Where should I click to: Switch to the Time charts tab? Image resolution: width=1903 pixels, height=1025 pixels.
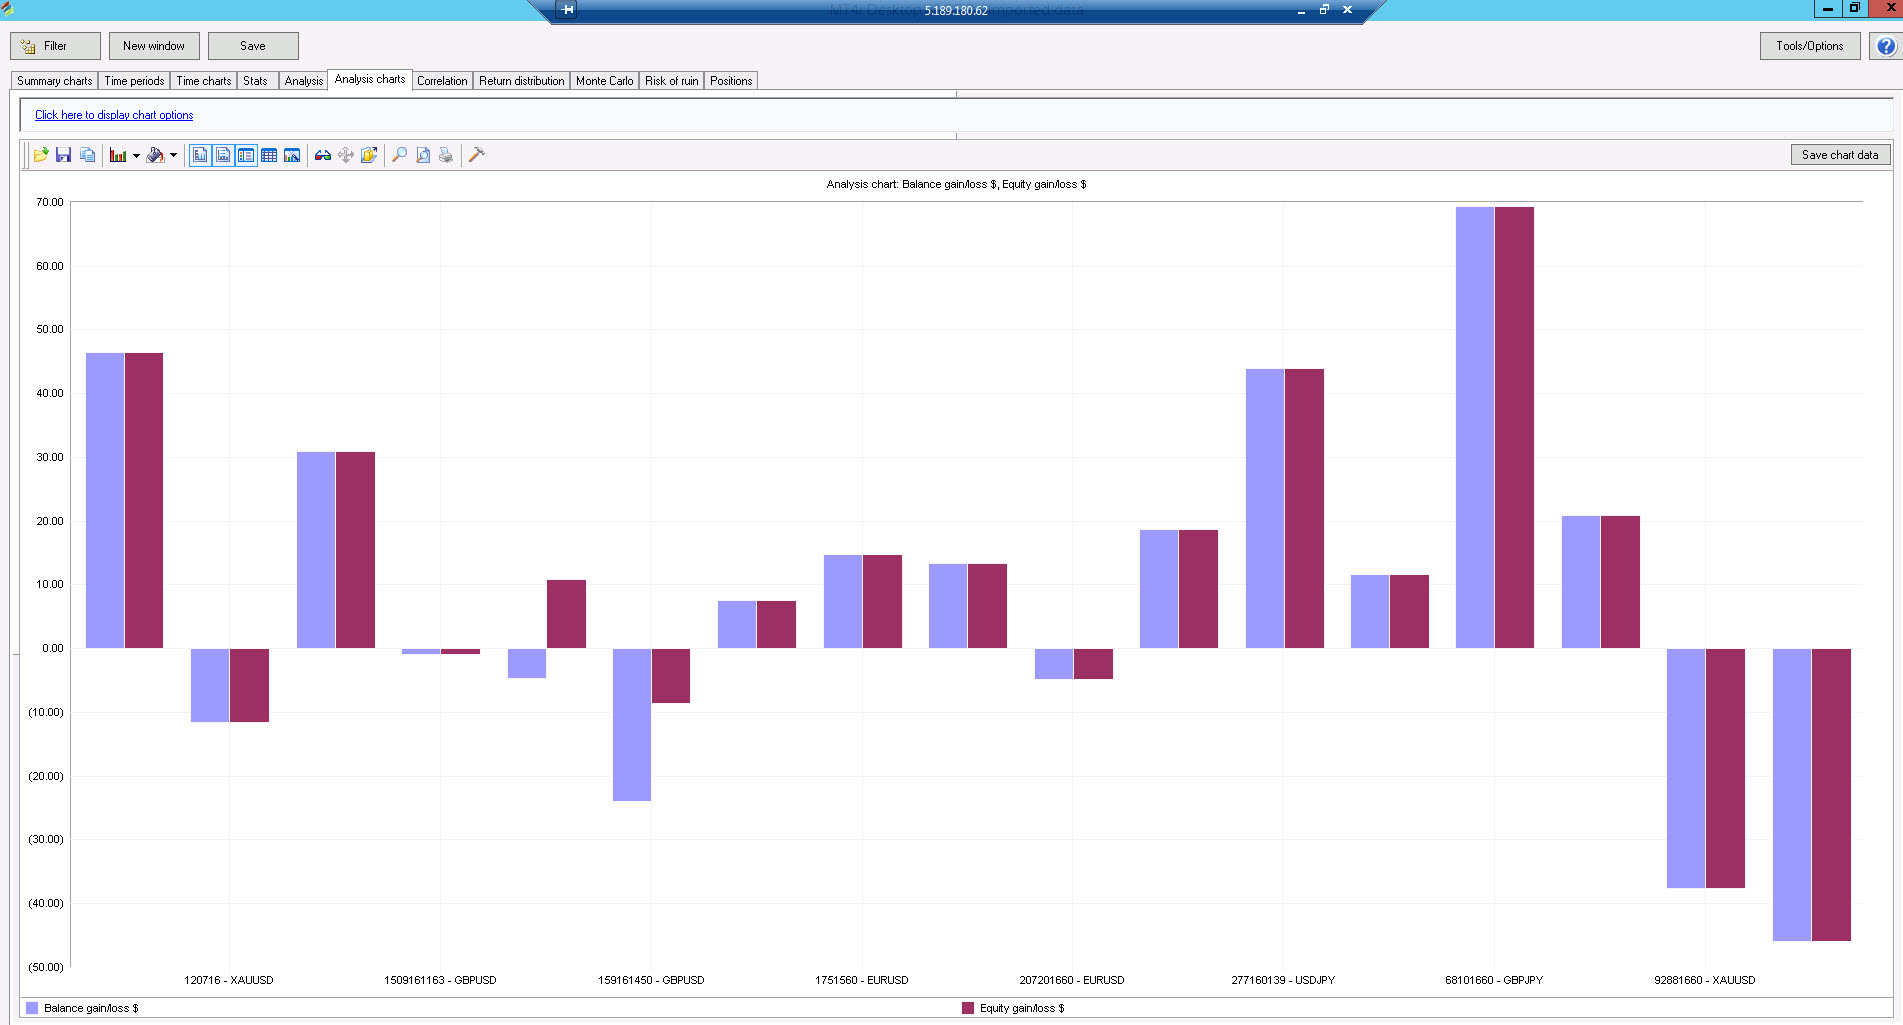click(x=204, y=81)
